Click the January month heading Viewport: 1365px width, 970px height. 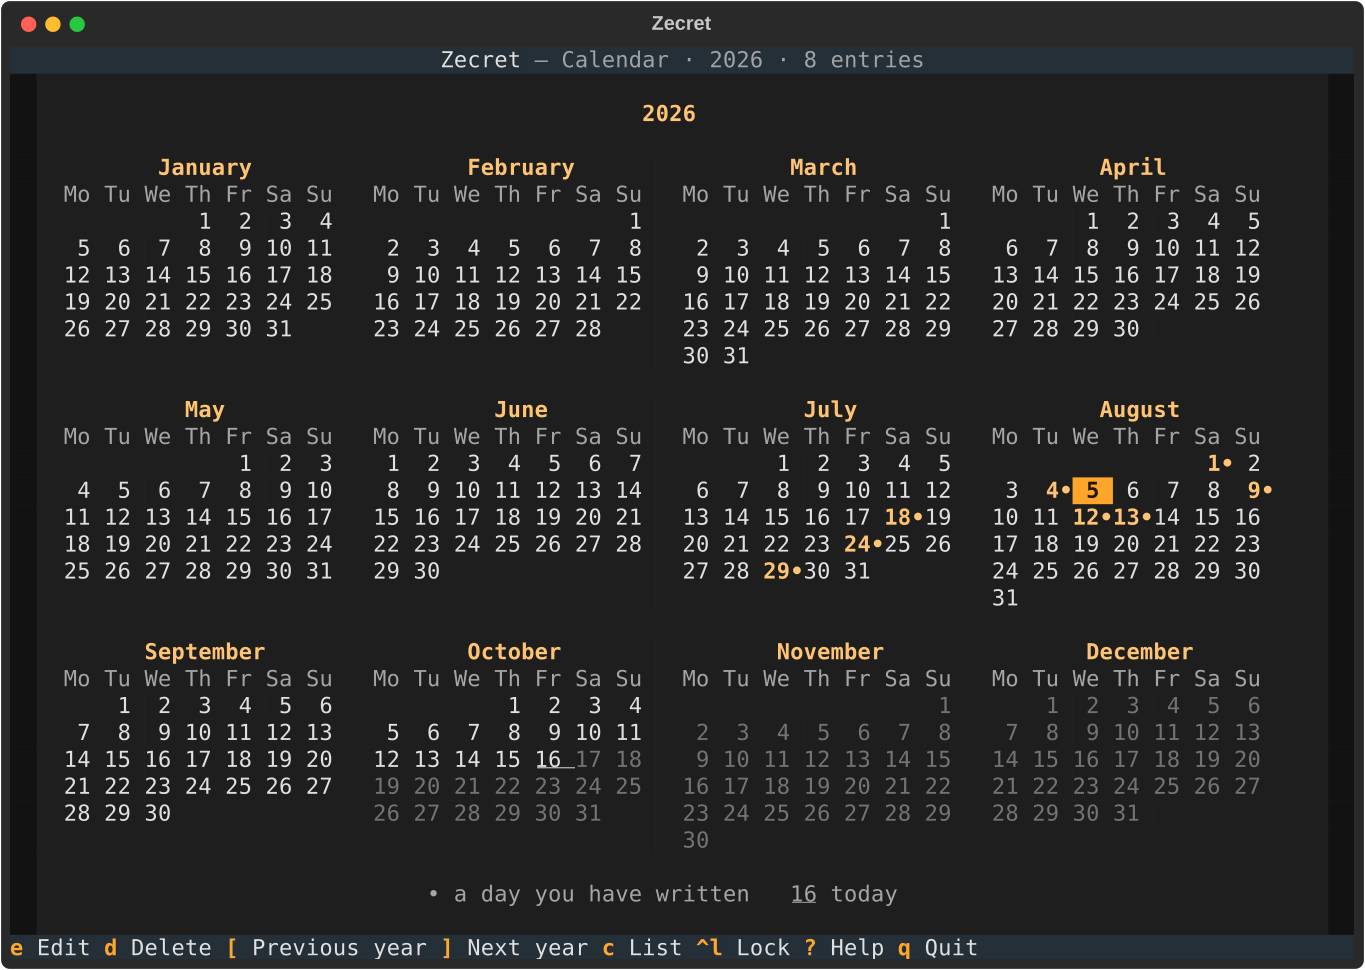205,167
